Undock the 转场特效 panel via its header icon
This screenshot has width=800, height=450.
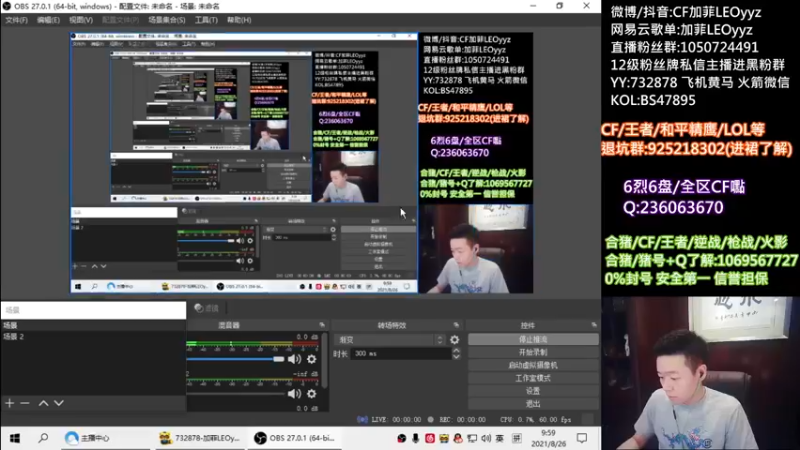point(456,325)
